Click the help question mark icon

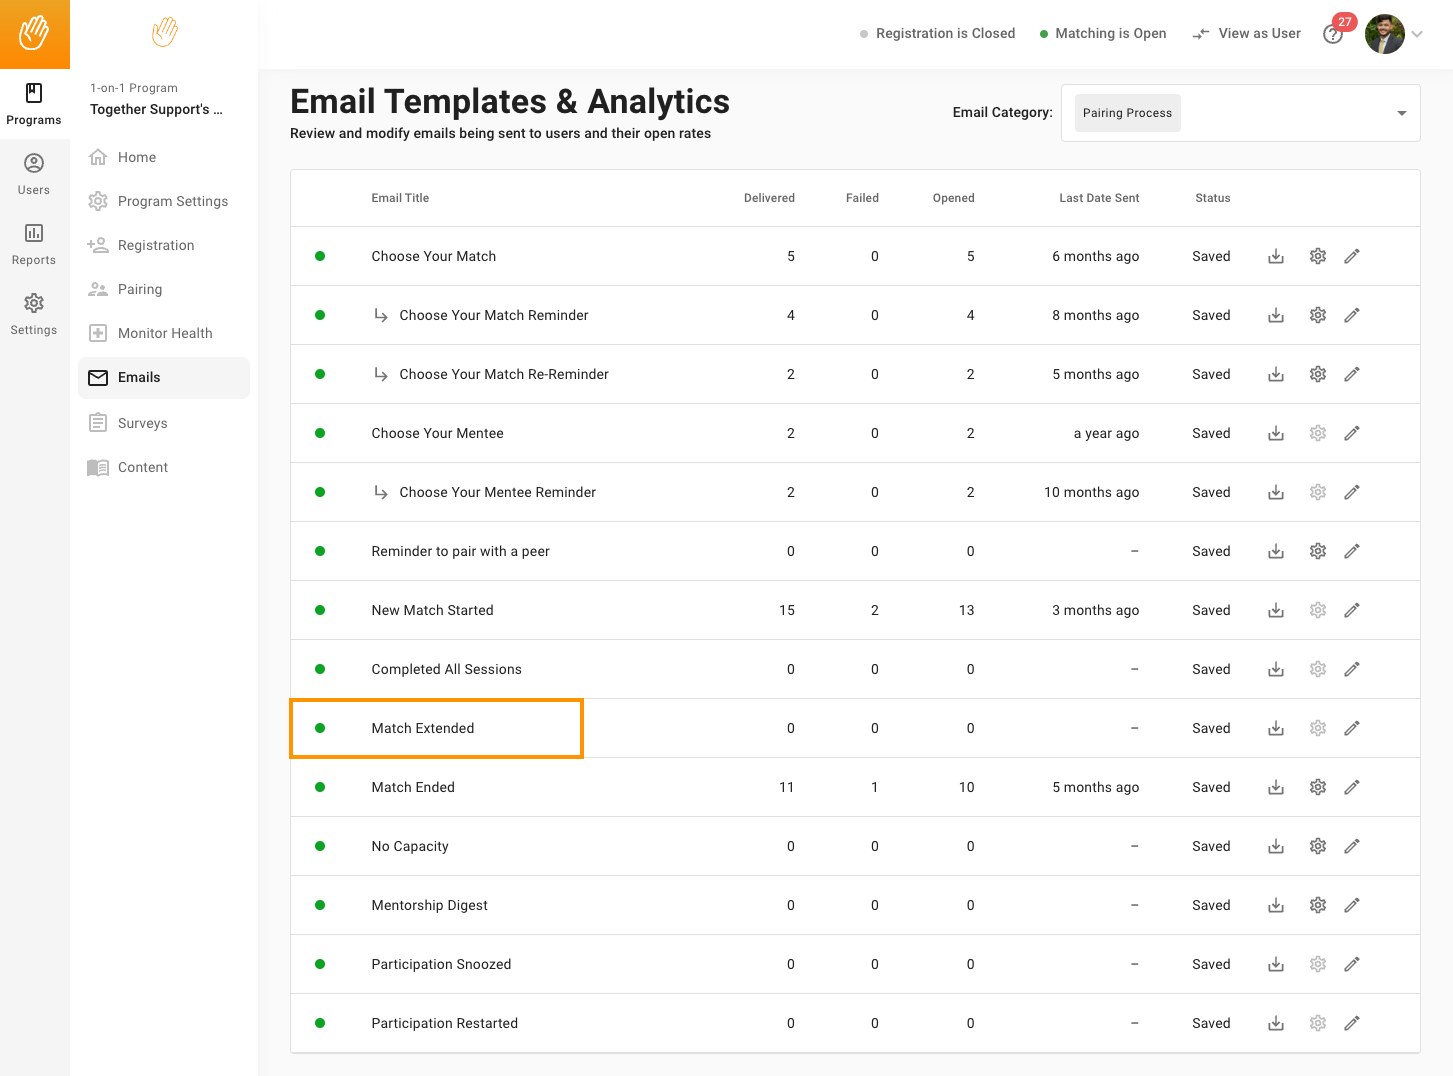click(x=1332, y=35)
